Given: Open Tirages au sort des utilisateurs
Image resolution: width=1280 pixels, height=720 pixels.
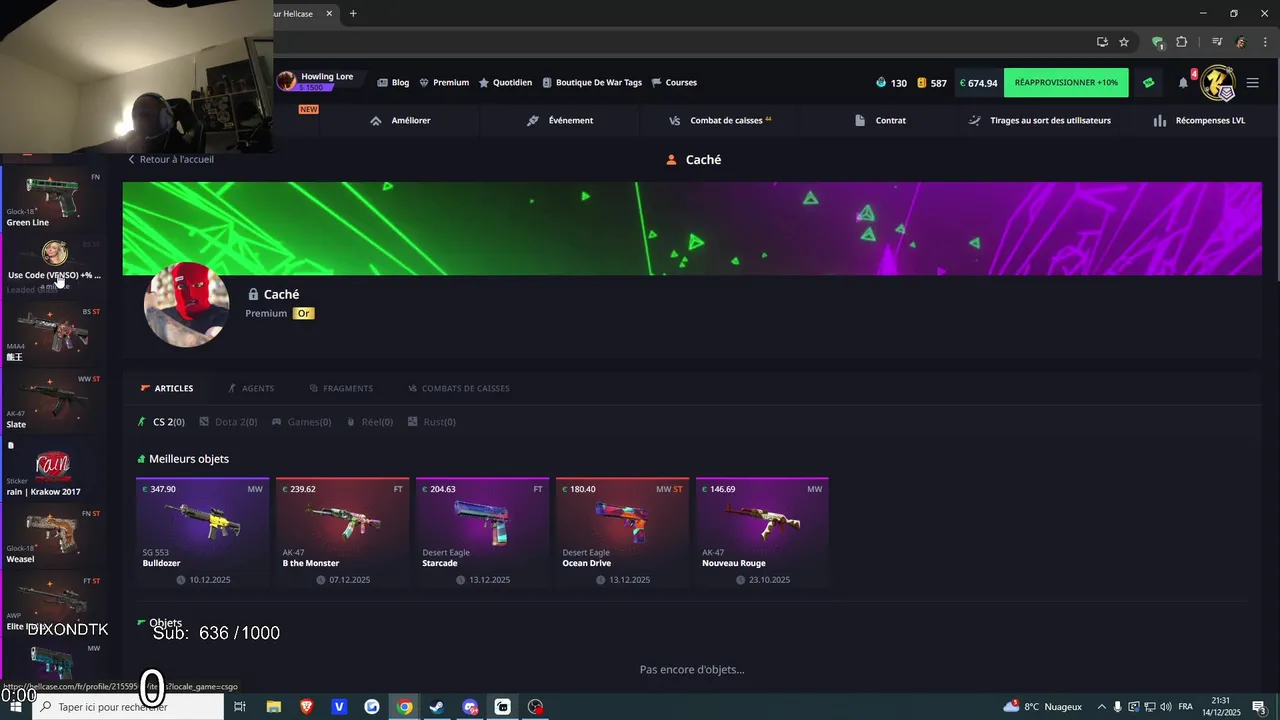Looking at the screenshot, I should pos(1040,120).
